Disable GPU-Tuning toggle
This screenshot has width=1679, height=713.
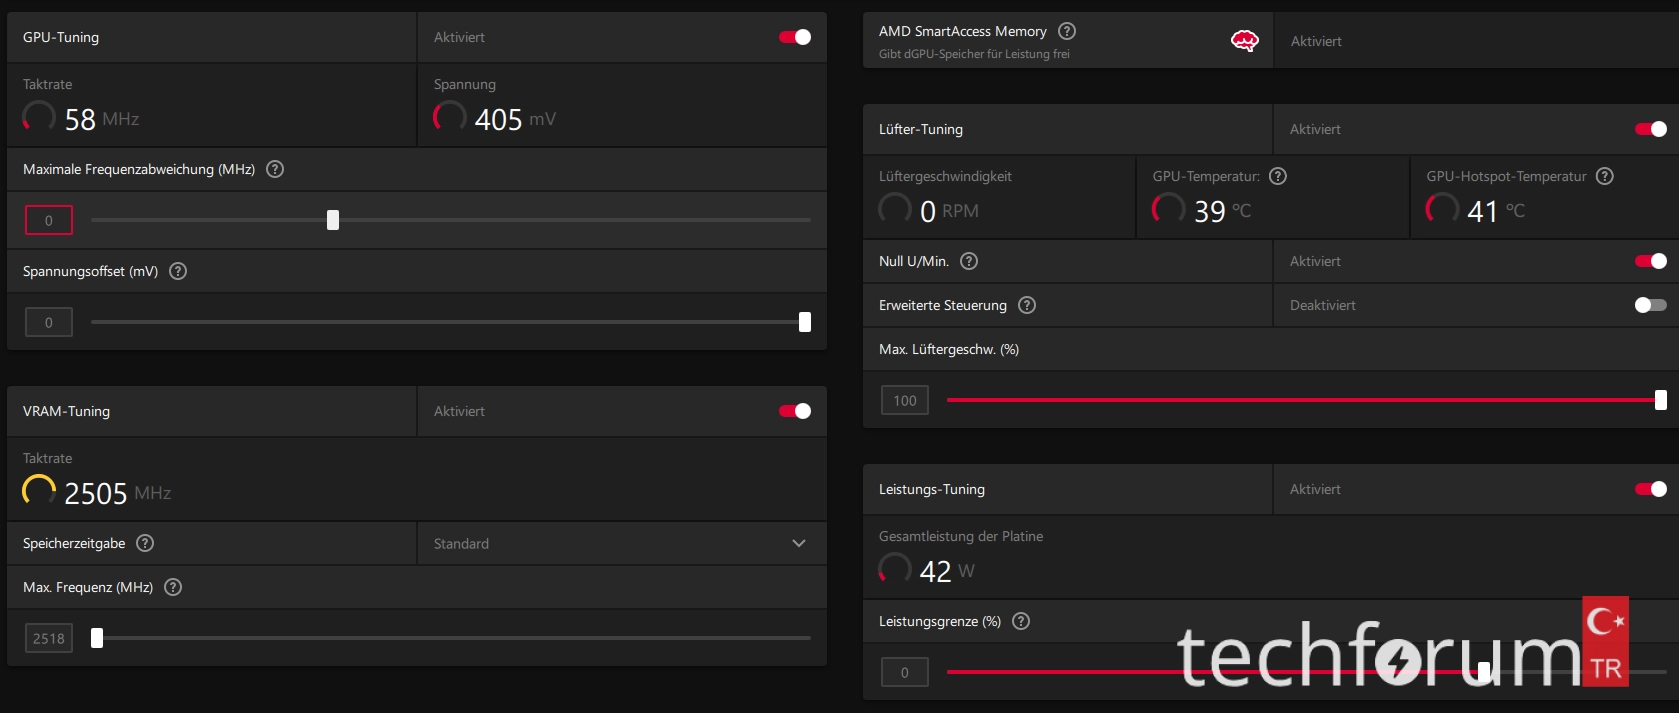point(795,37)
